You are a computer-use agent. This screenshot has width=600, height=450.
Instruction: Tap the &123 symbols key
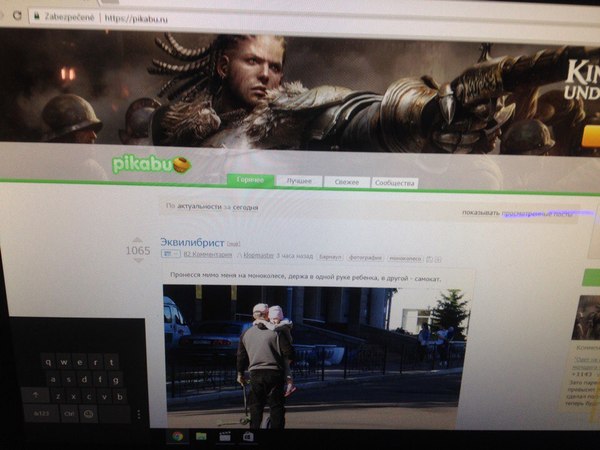click(41, 412)
